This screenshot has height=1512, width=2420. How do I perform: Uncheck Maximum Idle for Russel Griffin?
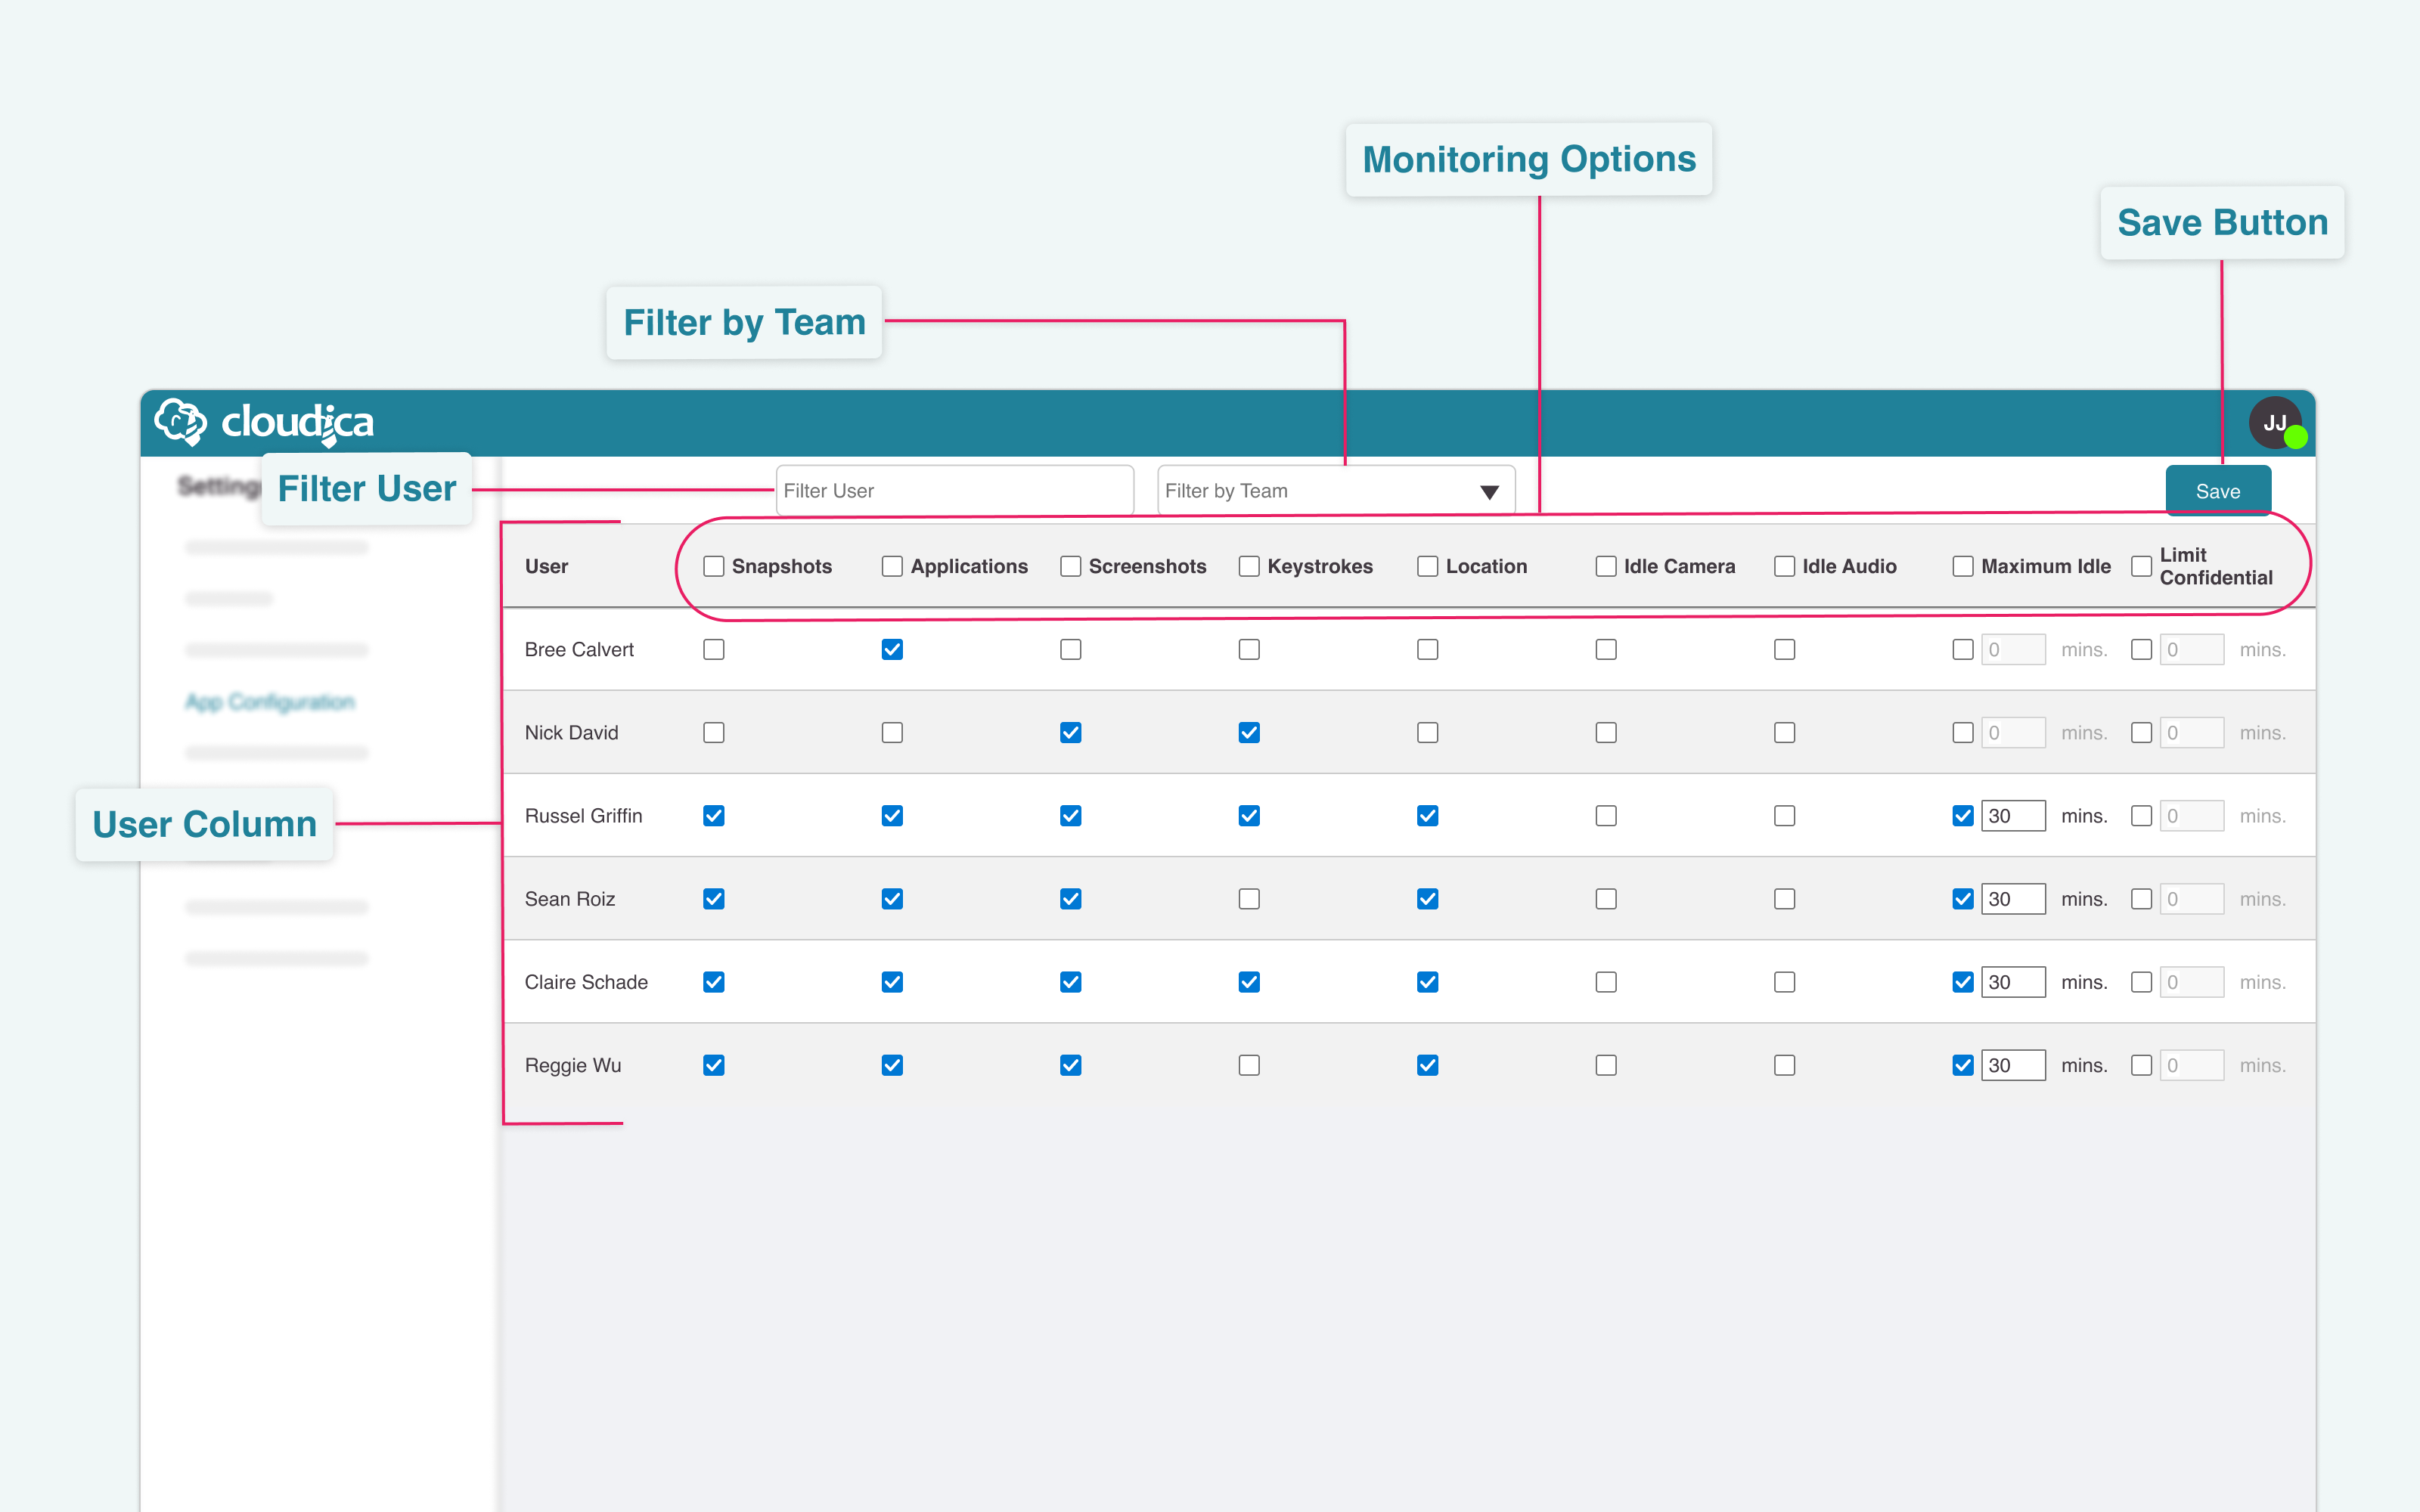pos(1963,815)
